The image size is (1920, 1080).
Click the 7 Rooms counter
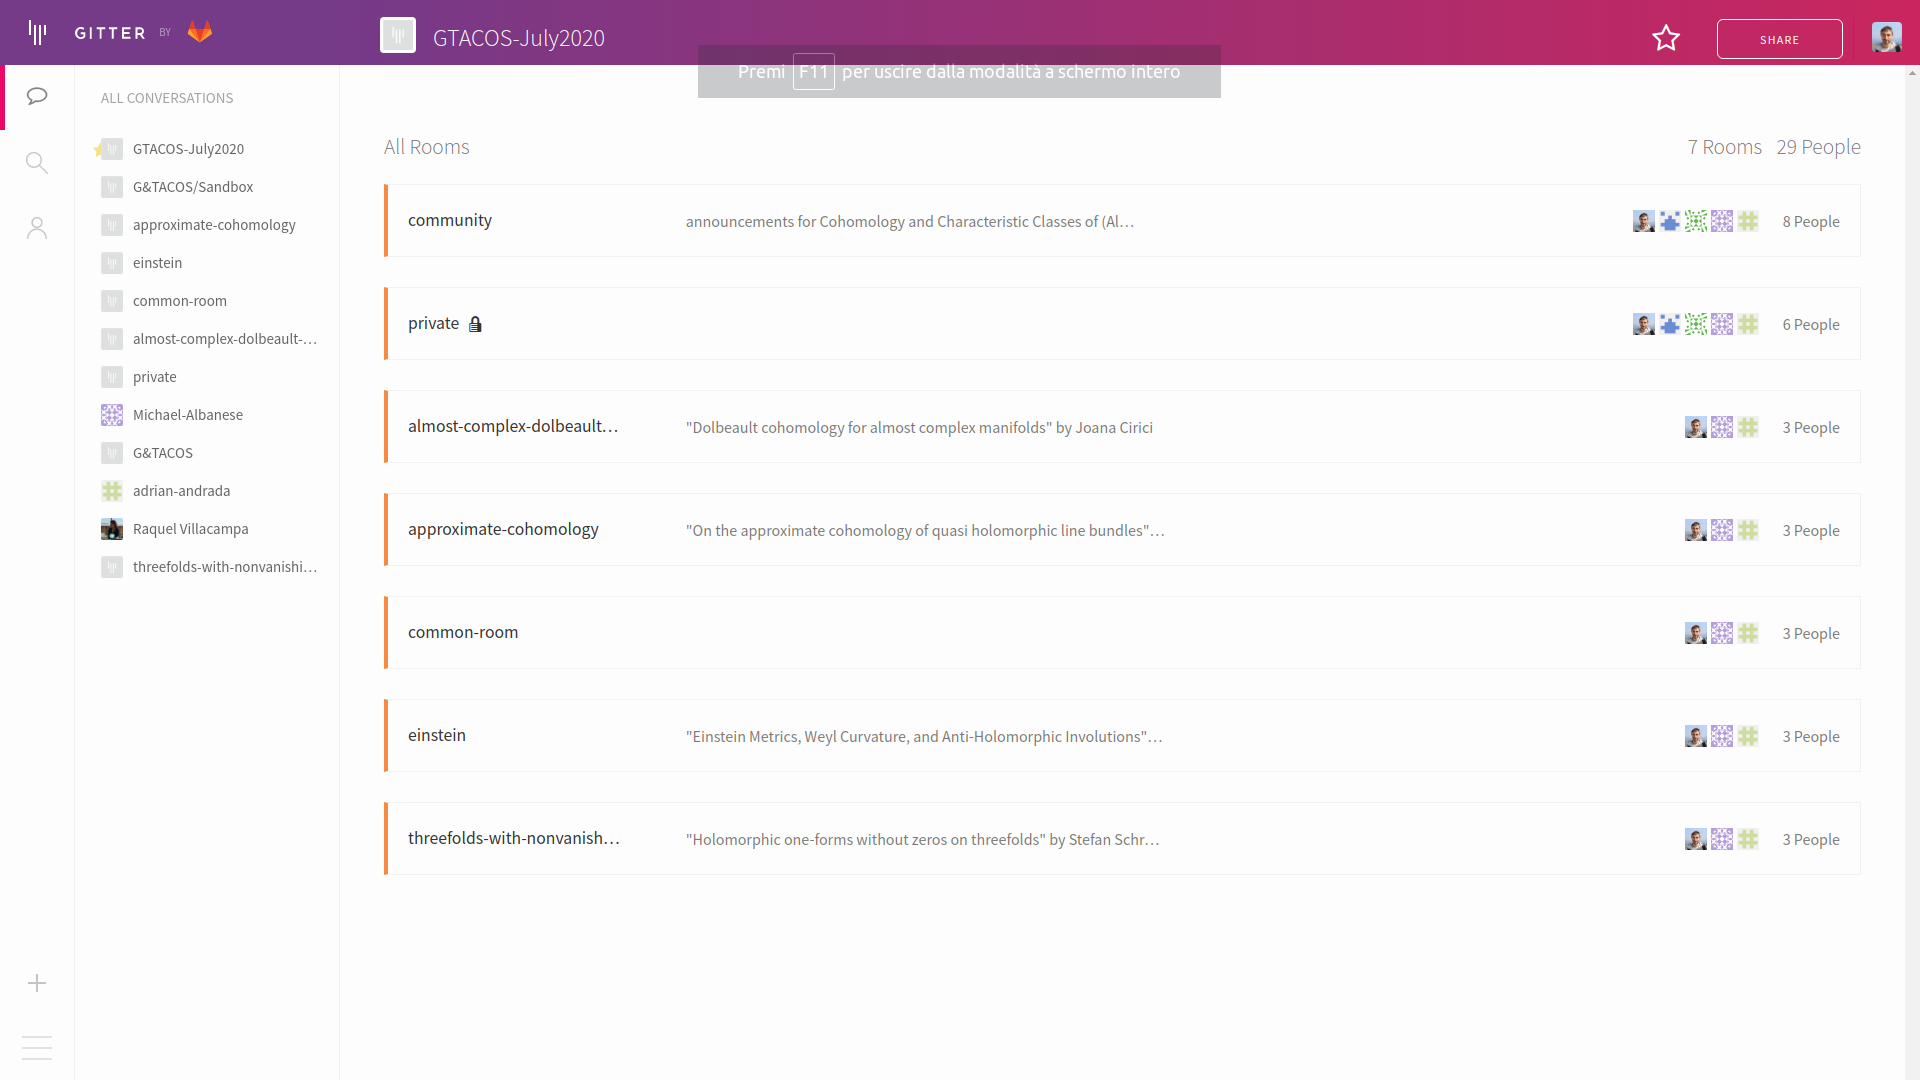pyautogui.click(x=1725, y=147)
